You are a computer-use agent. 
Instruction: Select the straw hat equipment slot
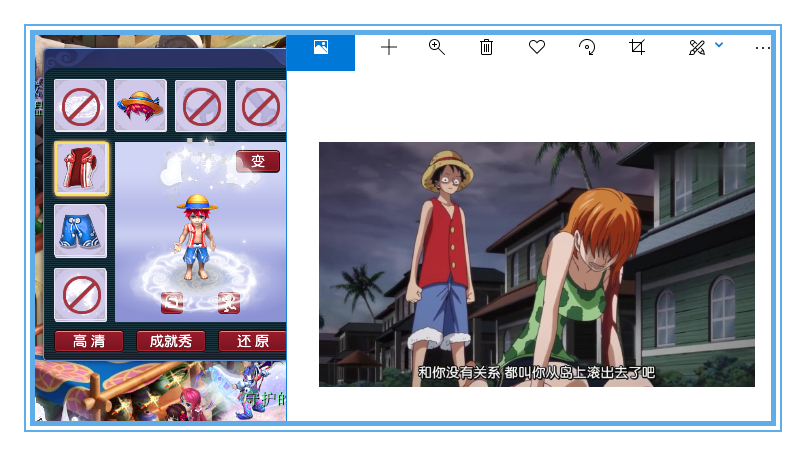(x=140, y=105)
